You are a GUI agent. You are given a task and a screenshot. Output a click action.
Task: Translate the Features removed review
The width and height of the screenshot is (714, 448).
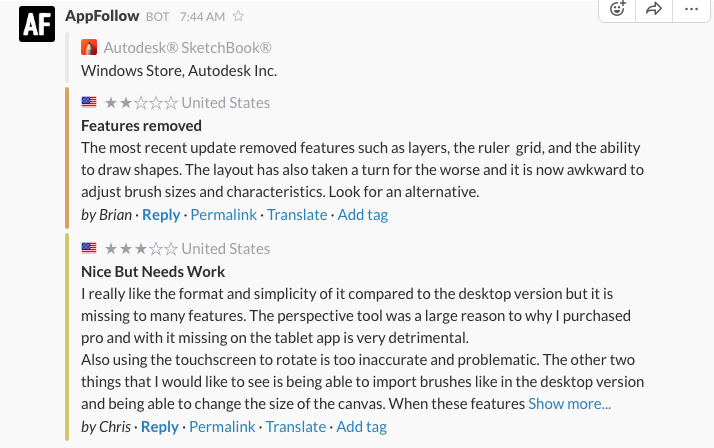tap(297, 214)
